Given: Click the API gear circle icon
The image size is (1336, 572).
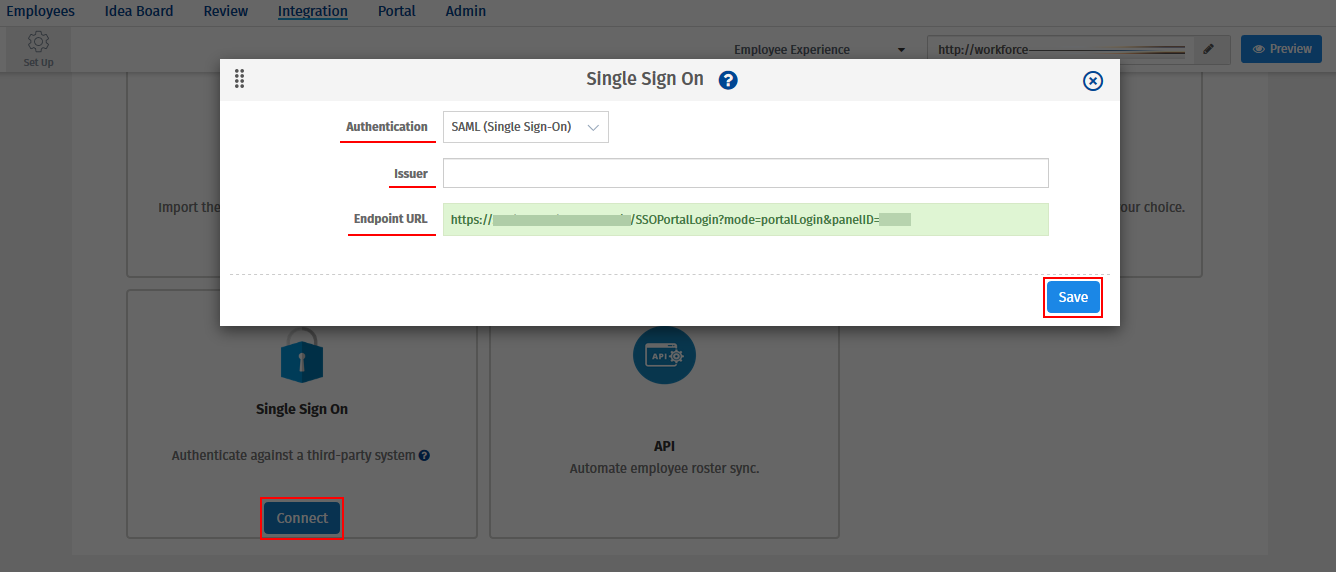Looking at the screenshot, I should (x=664, y=355).
